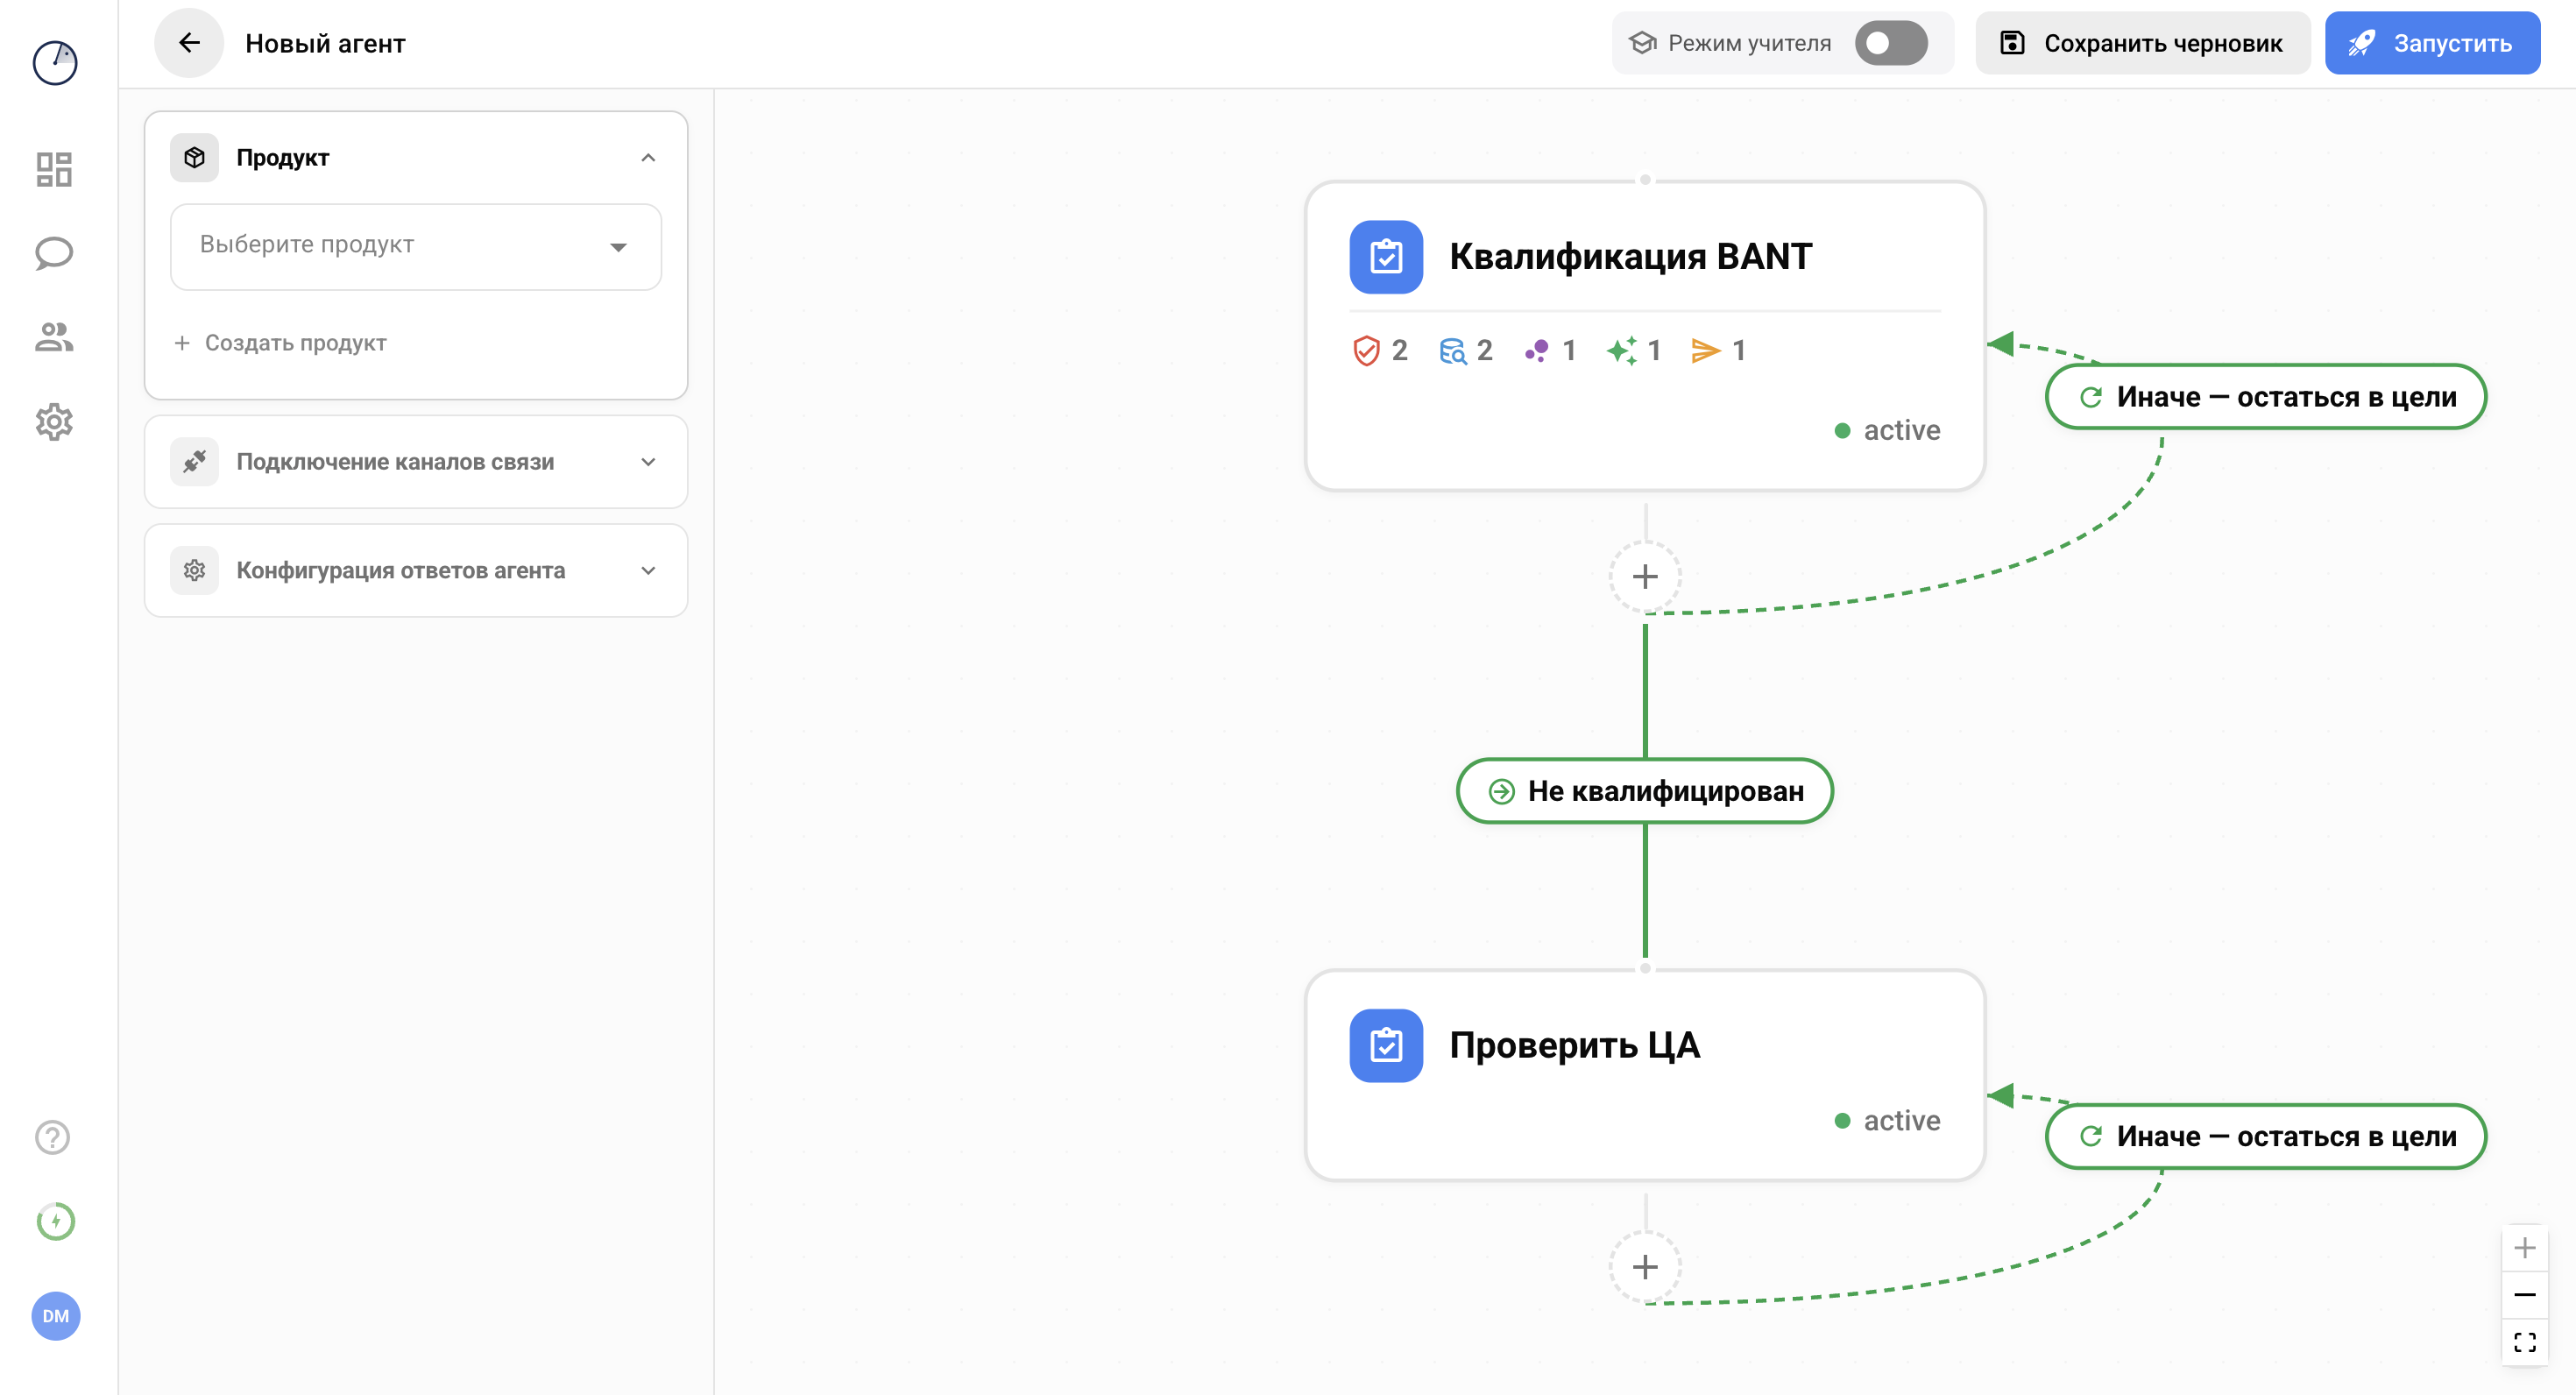Viewport: 2576px width, 1395px height.
Task: Click the red shield icon on Квалификация BANT
Action: click(x=1366, y=351)
